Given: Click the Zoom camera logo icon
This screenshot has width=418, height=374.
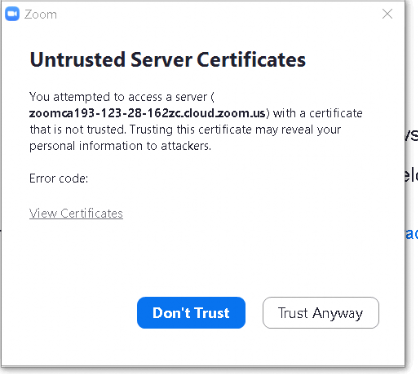Looking at the screenshot, I should [12, 14].
